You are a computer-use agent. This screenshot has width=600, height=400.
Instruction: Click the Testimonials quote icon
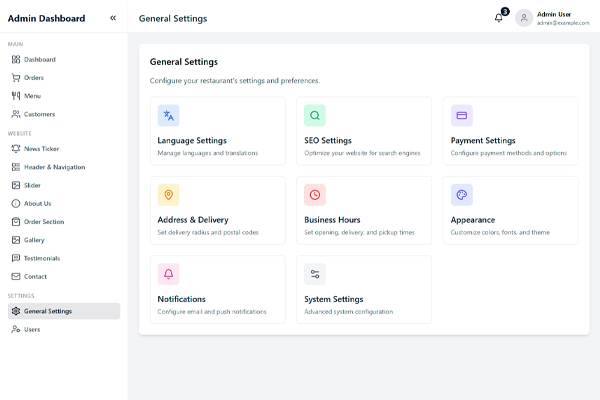[x=16, y=258]
